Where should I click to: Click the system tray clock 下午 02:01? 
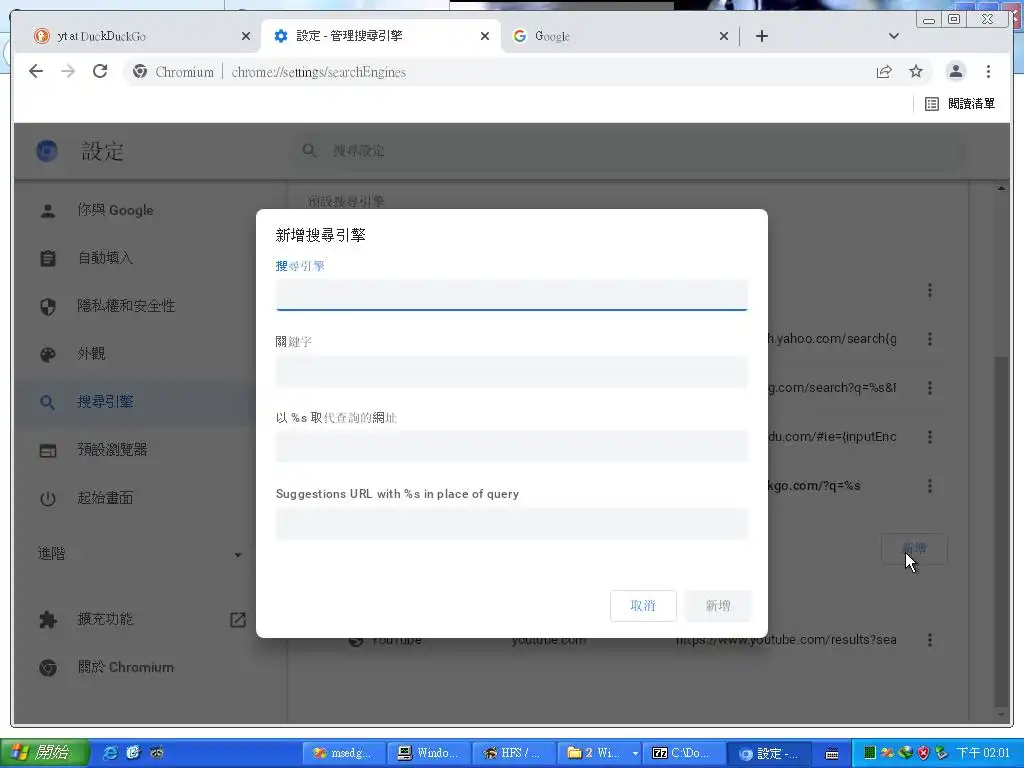pos(983,753)
